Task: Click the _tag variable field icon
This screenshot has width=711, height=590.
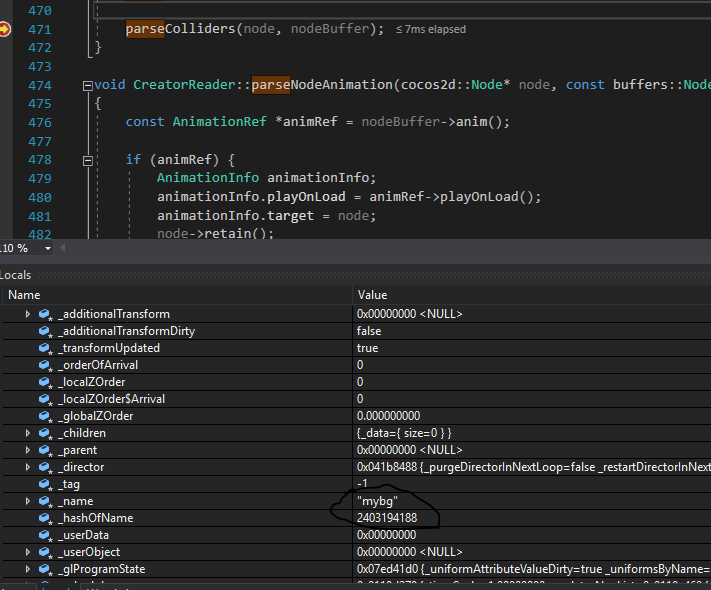Action: [x=46, y=484]
